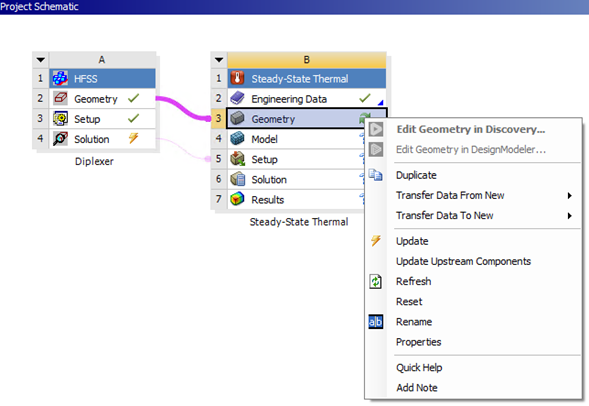Click the Diplexer system name label
The width and height of the screenshot is (589, 406).
pyautogui.click(x=94, y=161)
